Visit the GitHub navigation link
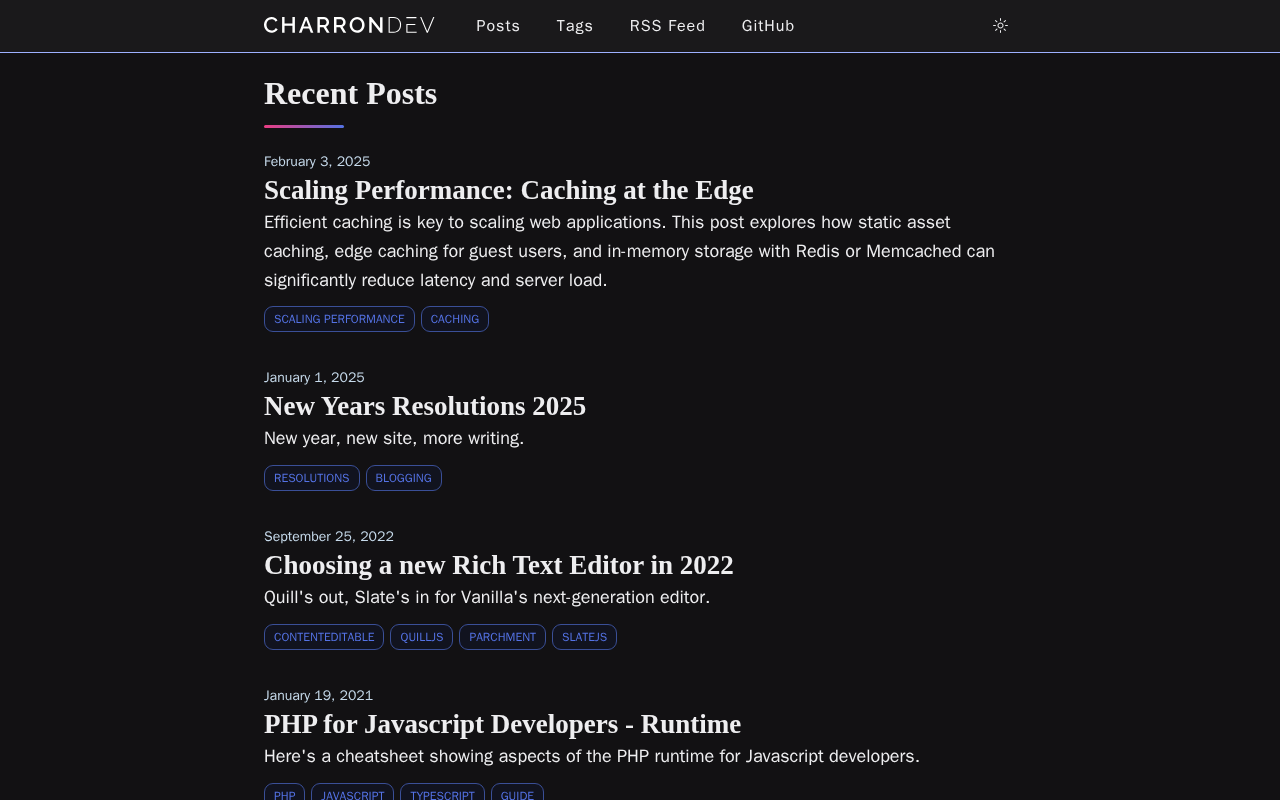Image resolution: width=1280 pixels, height=800 pixels. [768, 26]
